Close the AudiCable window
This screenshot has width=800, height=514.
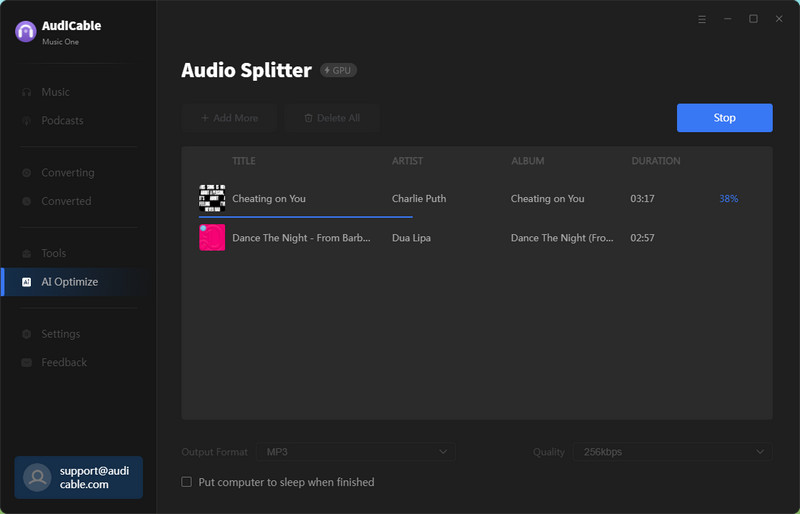(779, 19)
